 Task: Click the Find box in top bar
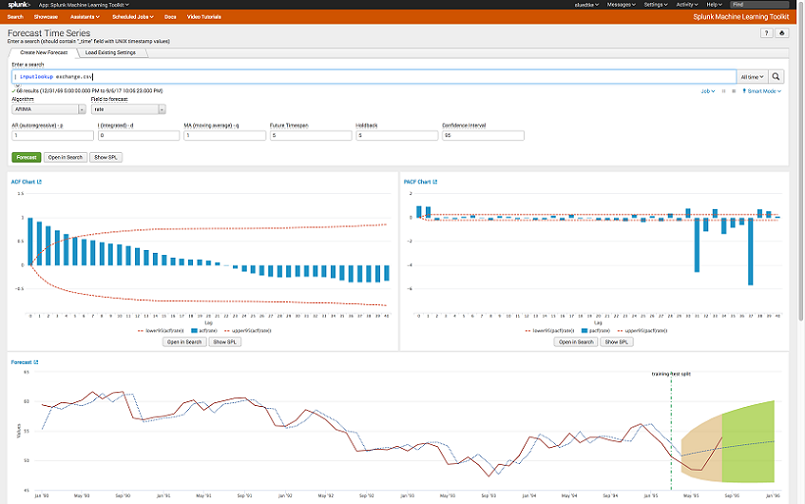click(x=759, y=5)
